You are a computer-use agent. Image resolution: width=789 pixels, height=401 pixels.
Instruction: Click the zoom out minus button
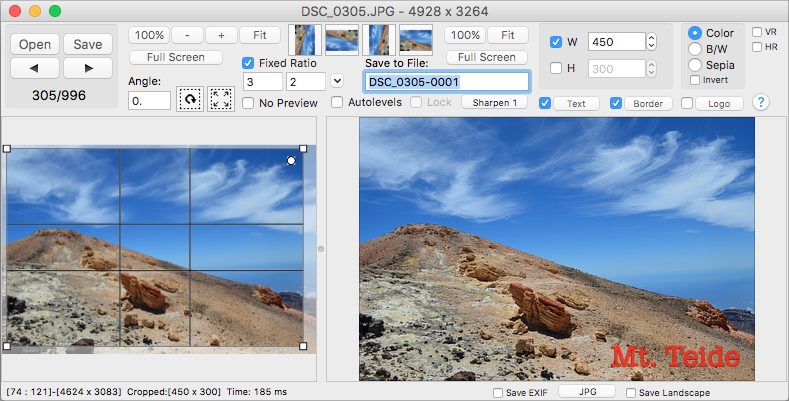187,35
